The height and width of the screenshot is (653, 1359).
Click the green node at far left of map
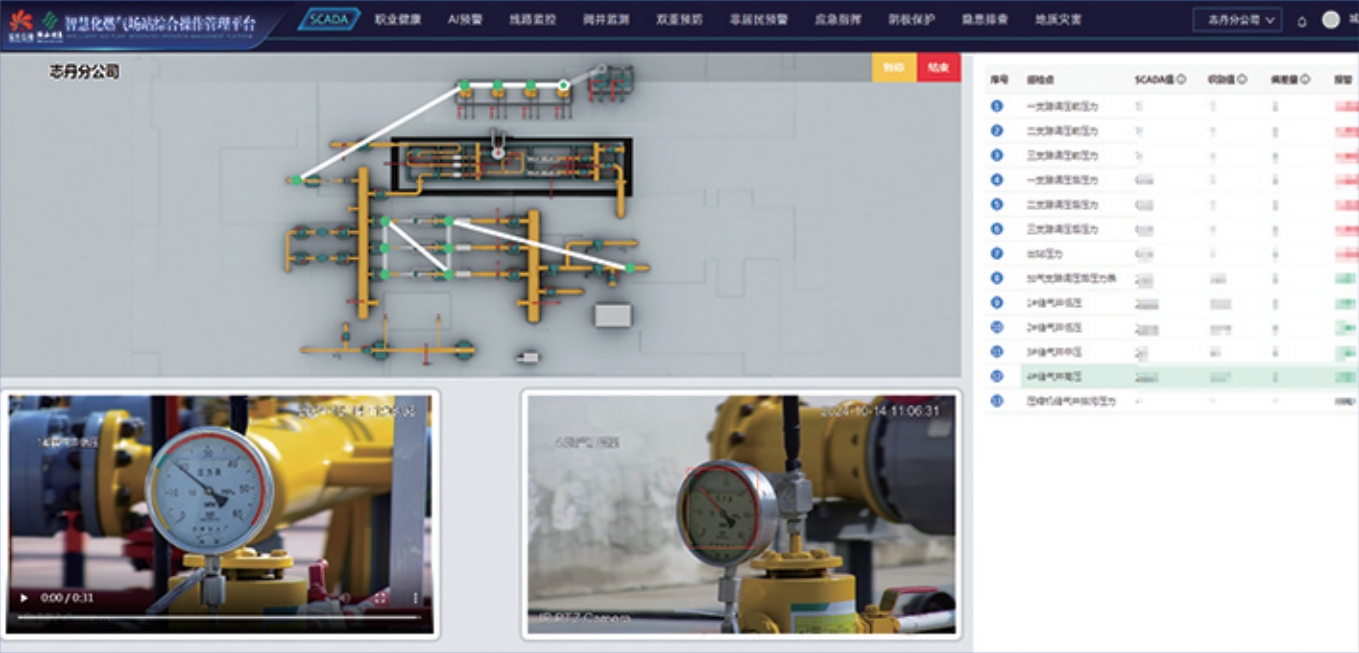297,181
